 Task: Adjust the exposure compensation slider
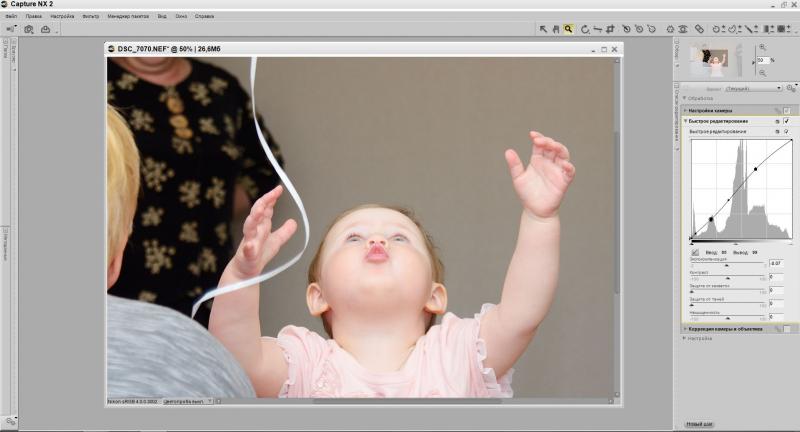(727, 265)
